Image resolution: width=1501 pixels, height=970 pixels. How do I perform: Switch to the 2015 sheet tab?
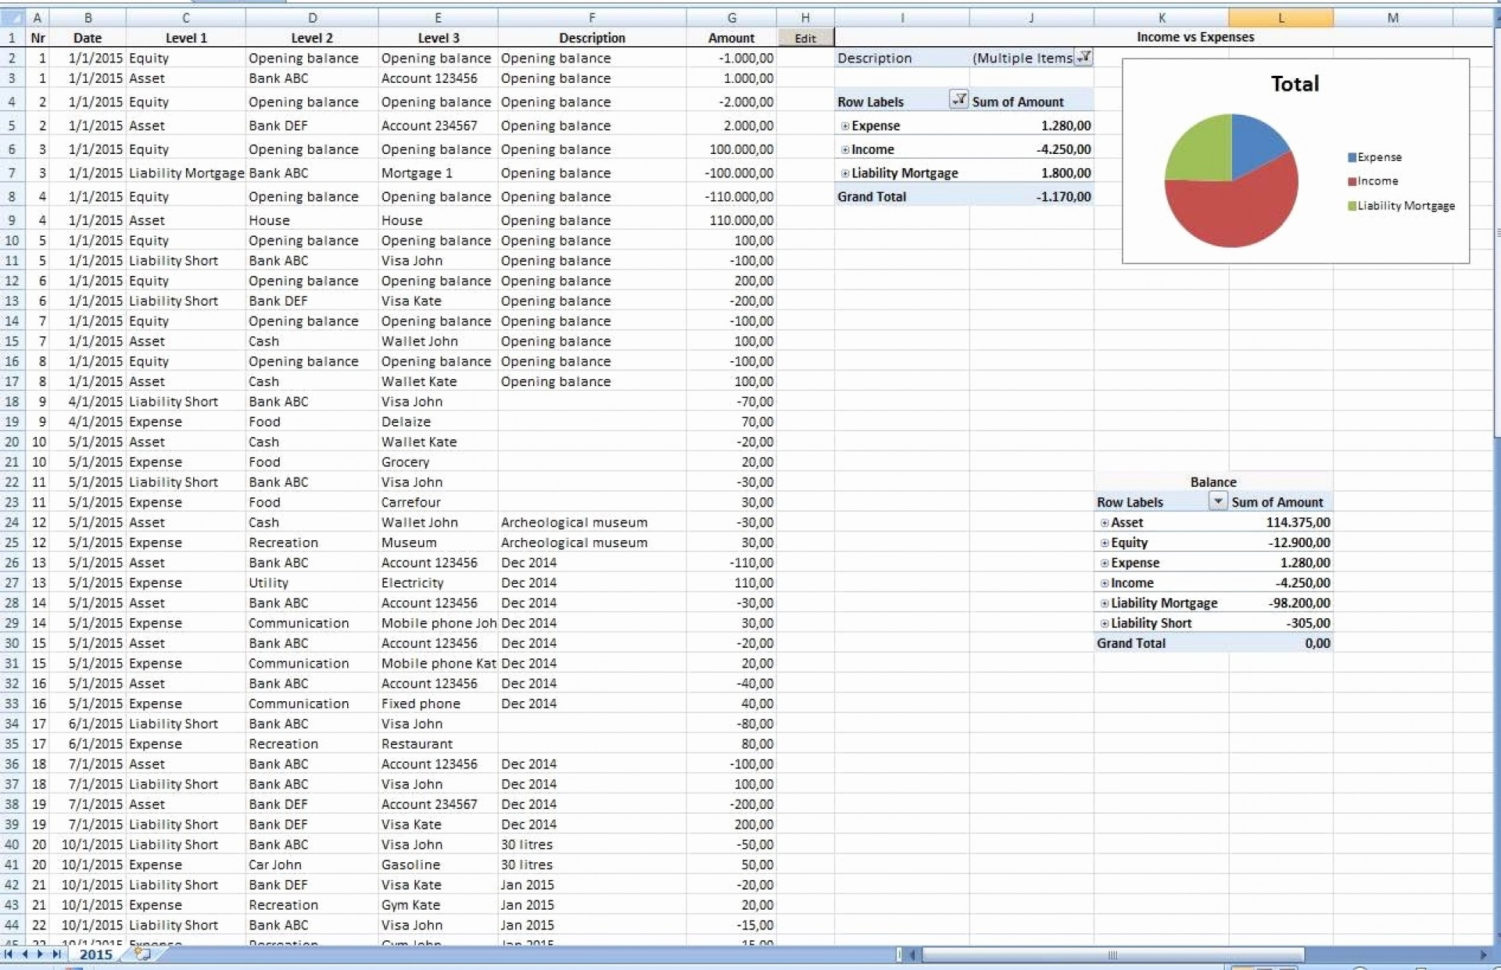point(94,955)
